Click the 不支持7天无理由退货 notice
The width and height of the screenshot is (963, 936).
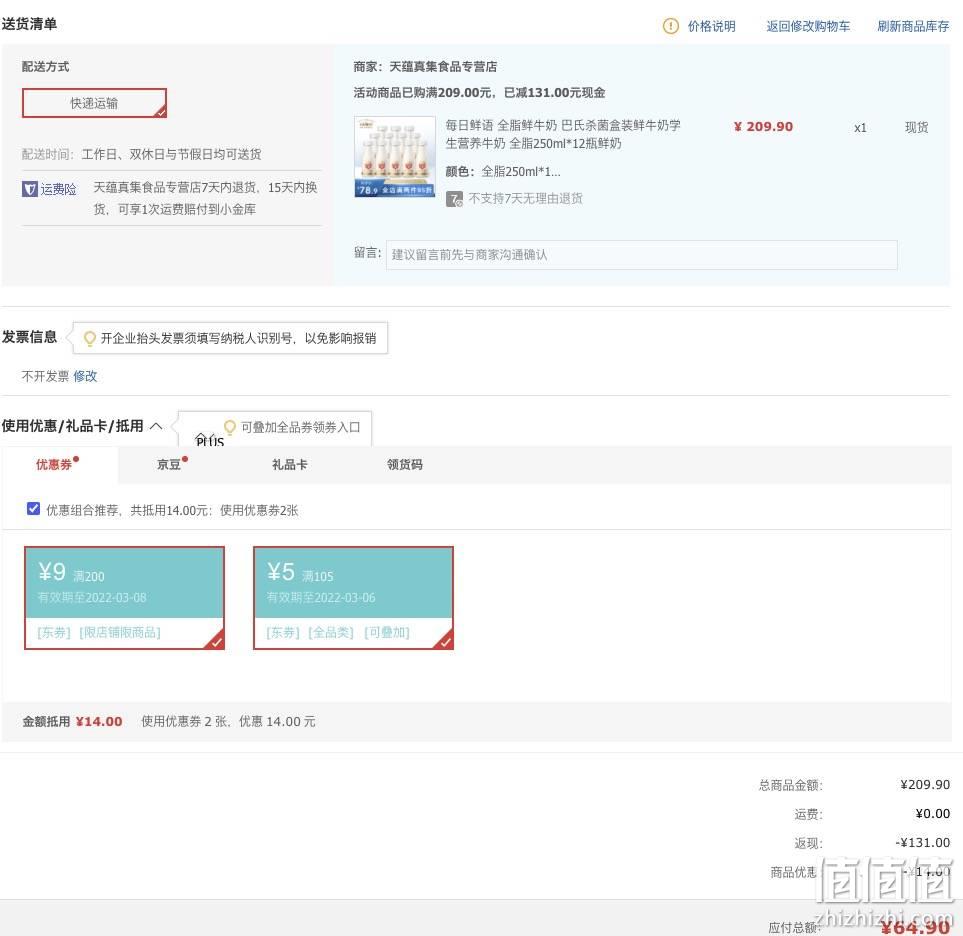coord(526,198)
